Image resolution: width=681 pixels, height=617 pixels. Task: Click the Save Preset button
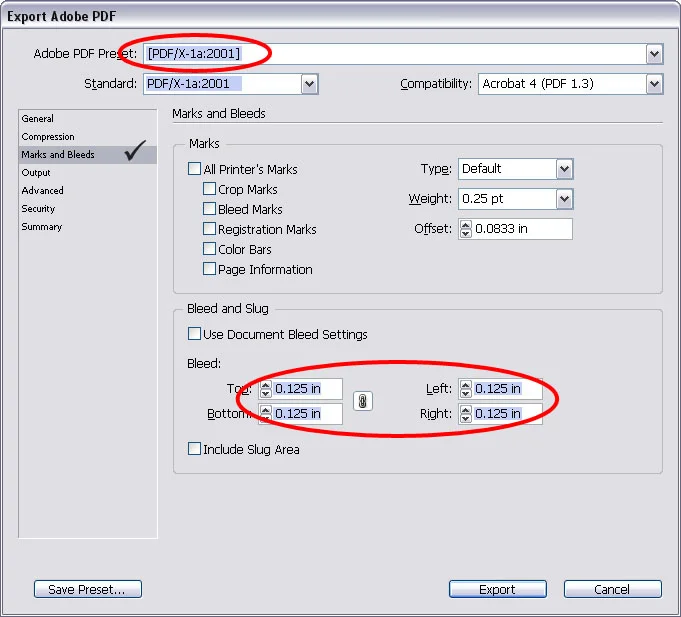(88, 589)
